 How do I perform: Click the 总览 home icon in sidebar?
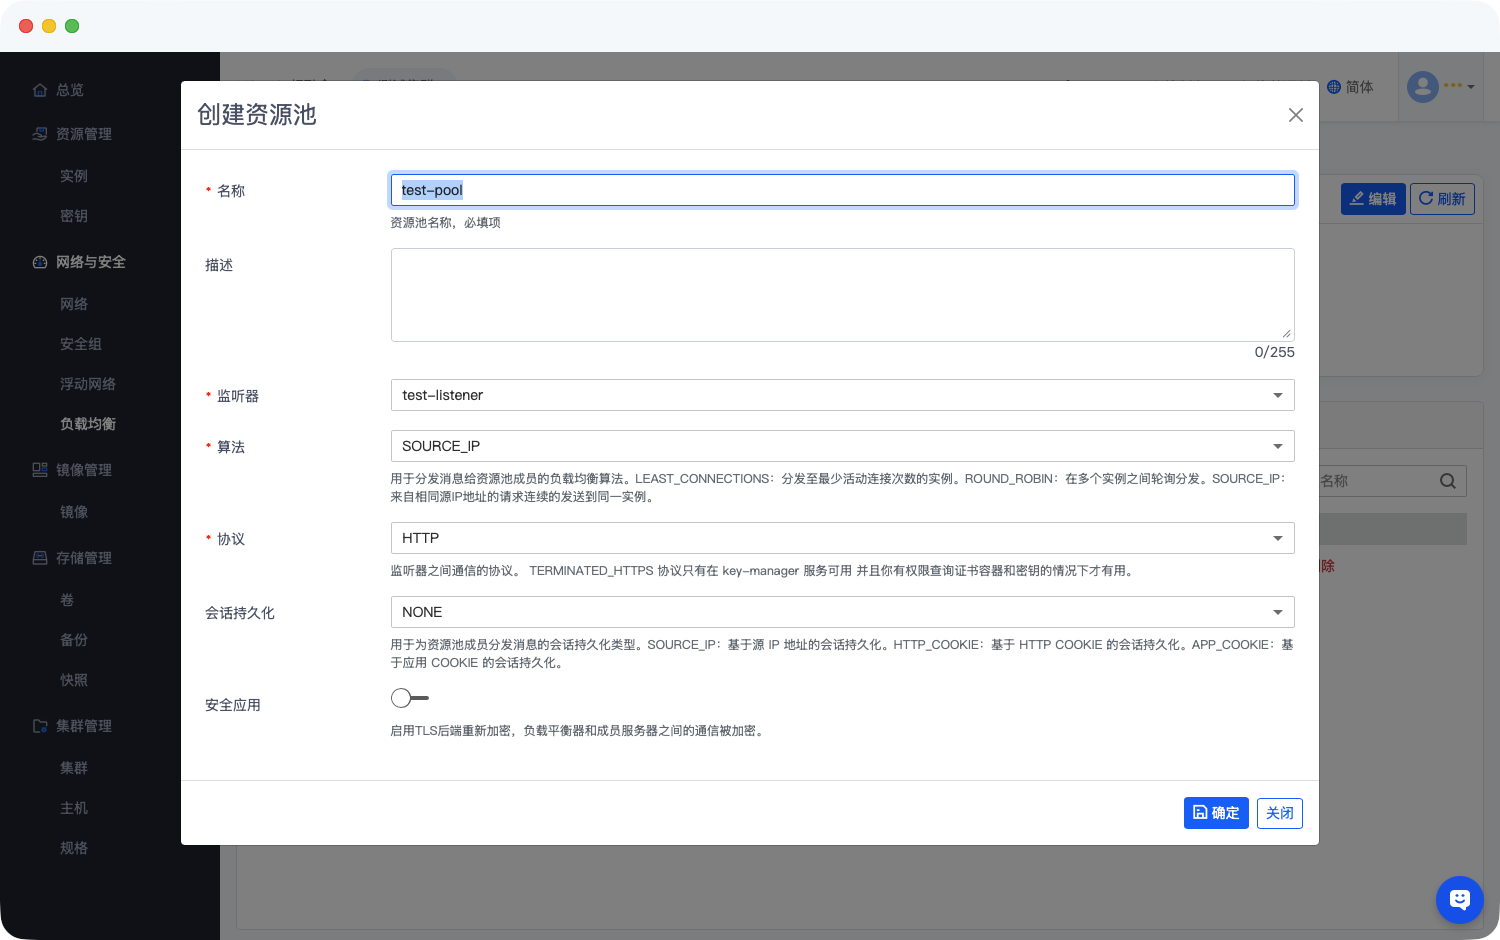[40, 90]
